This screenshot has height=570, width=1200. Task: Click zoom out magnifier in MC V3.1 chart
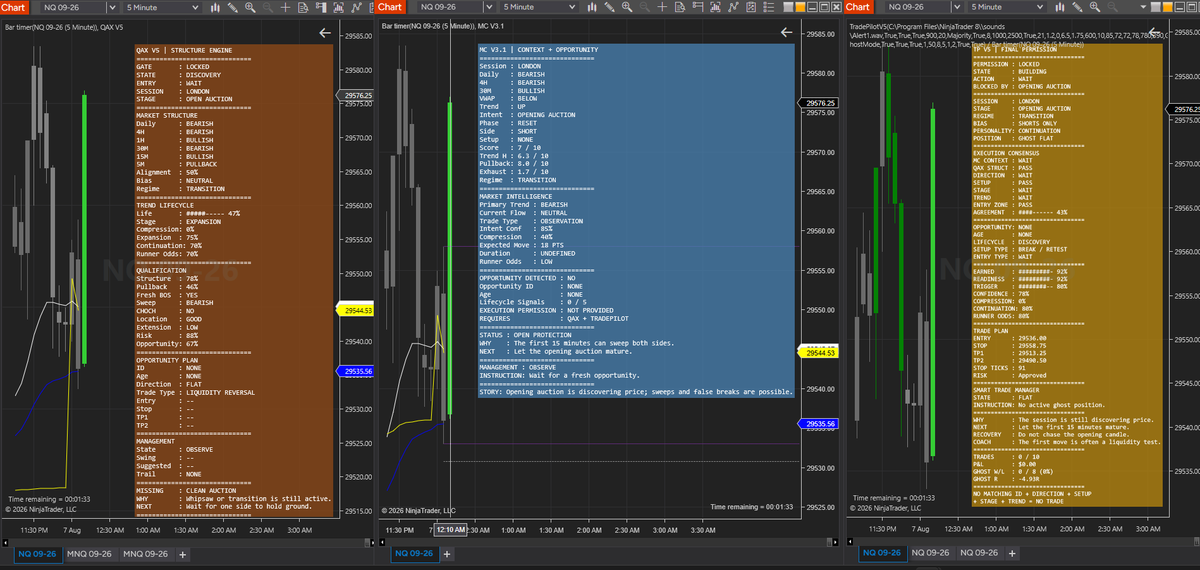645,7
